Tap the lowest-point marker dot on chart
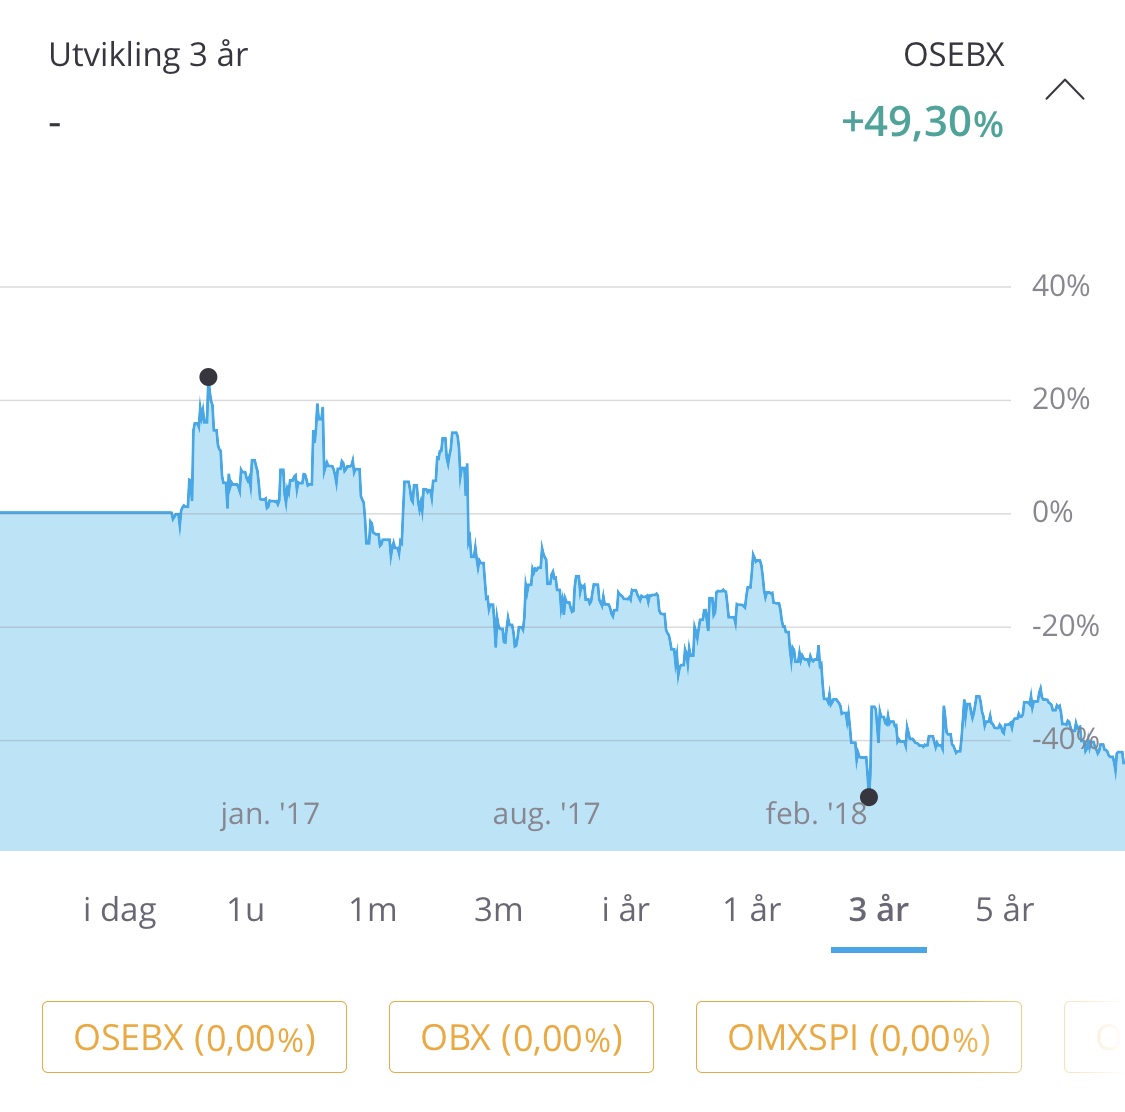The height and width of the screenshot is (1112, 1125). point(869,797)
